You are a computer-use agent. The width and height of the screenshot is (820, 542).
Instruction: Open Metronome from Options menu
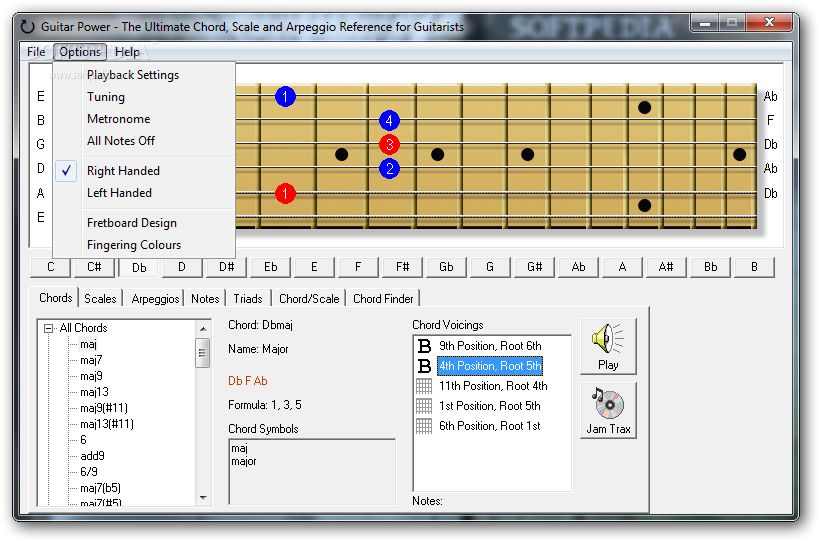(143, 119)
